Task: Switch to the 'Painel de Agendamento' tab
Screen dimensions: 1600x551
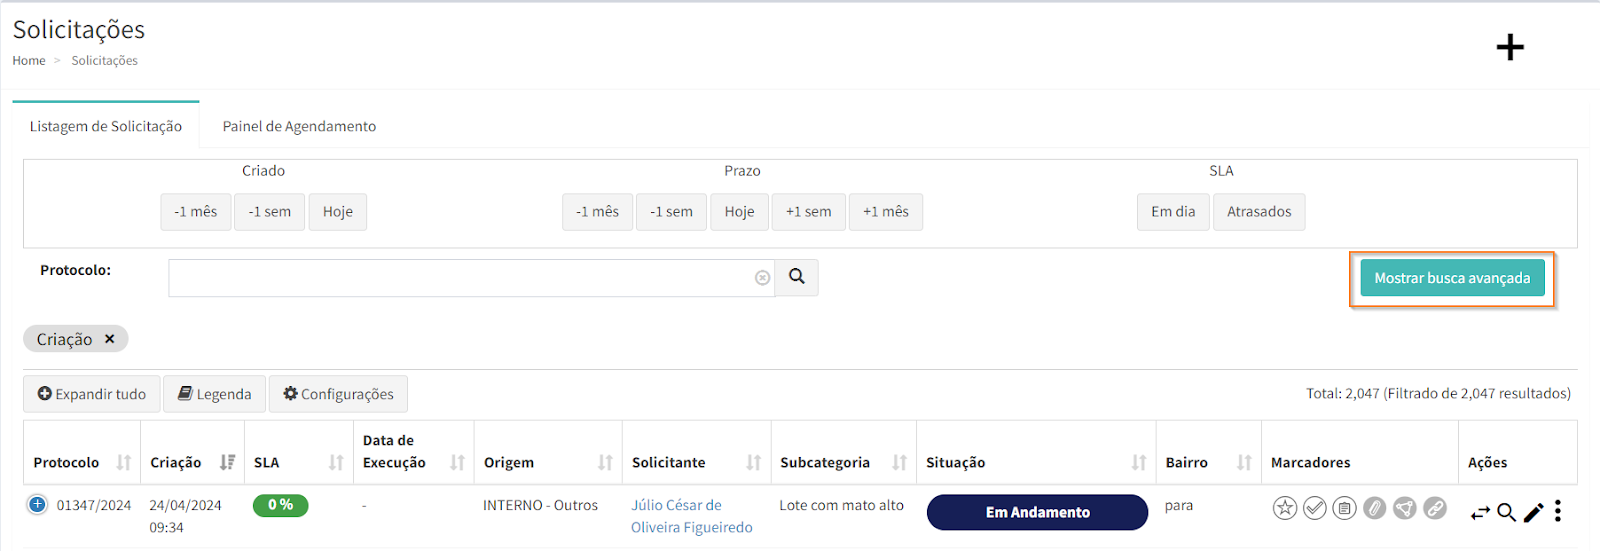Action: coord(299,126)
